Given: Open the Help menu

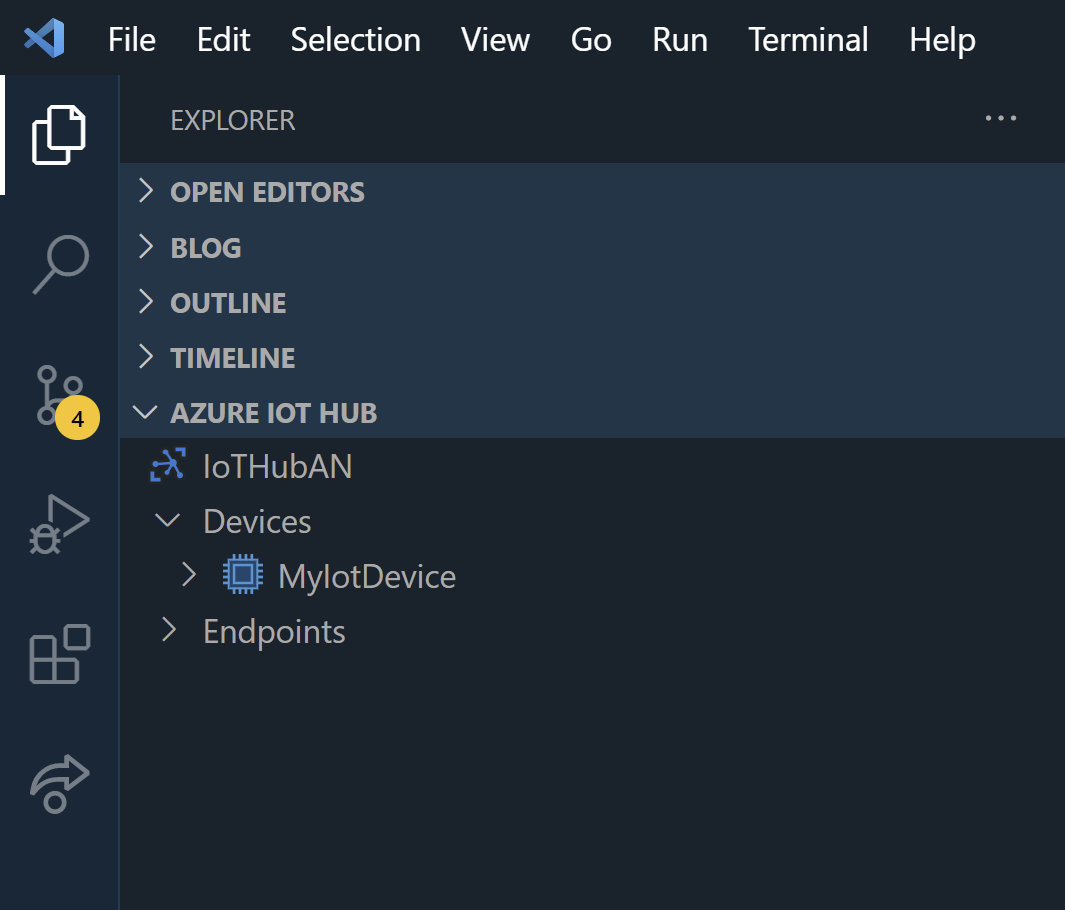Looking at the screenshot, I should 941,40.
